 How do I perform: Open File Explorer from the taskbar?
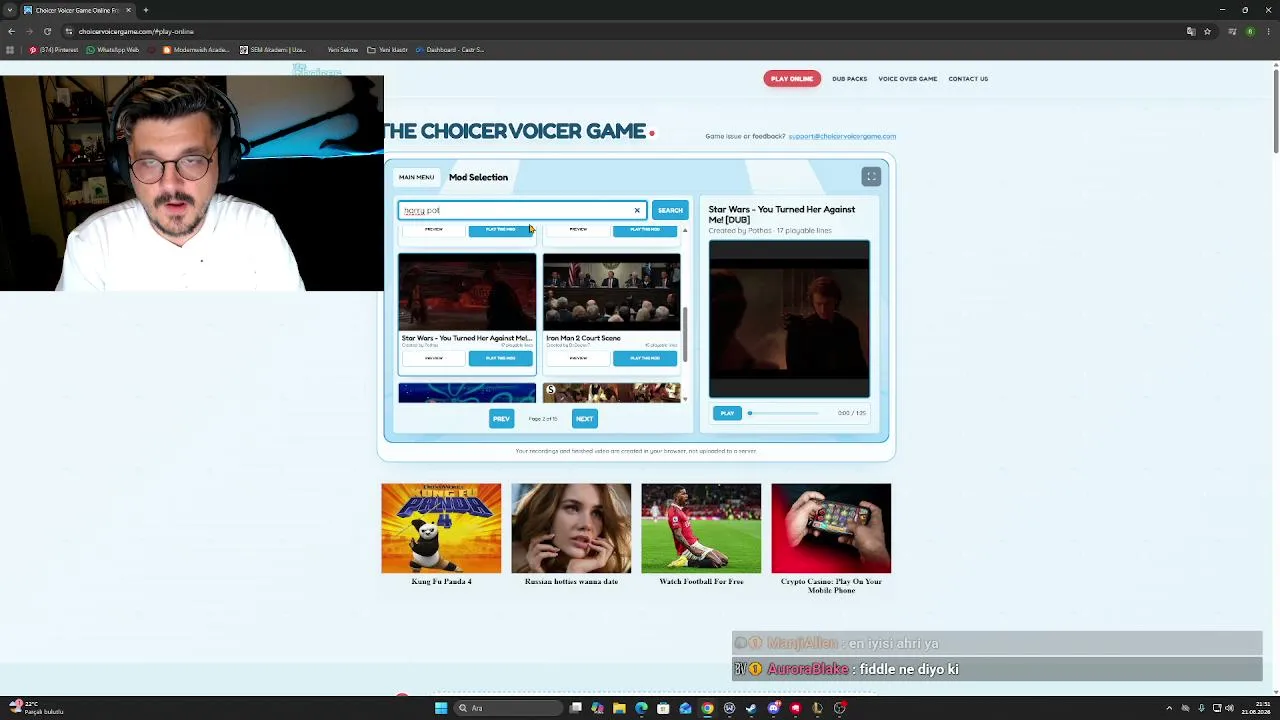coord(619,708)
